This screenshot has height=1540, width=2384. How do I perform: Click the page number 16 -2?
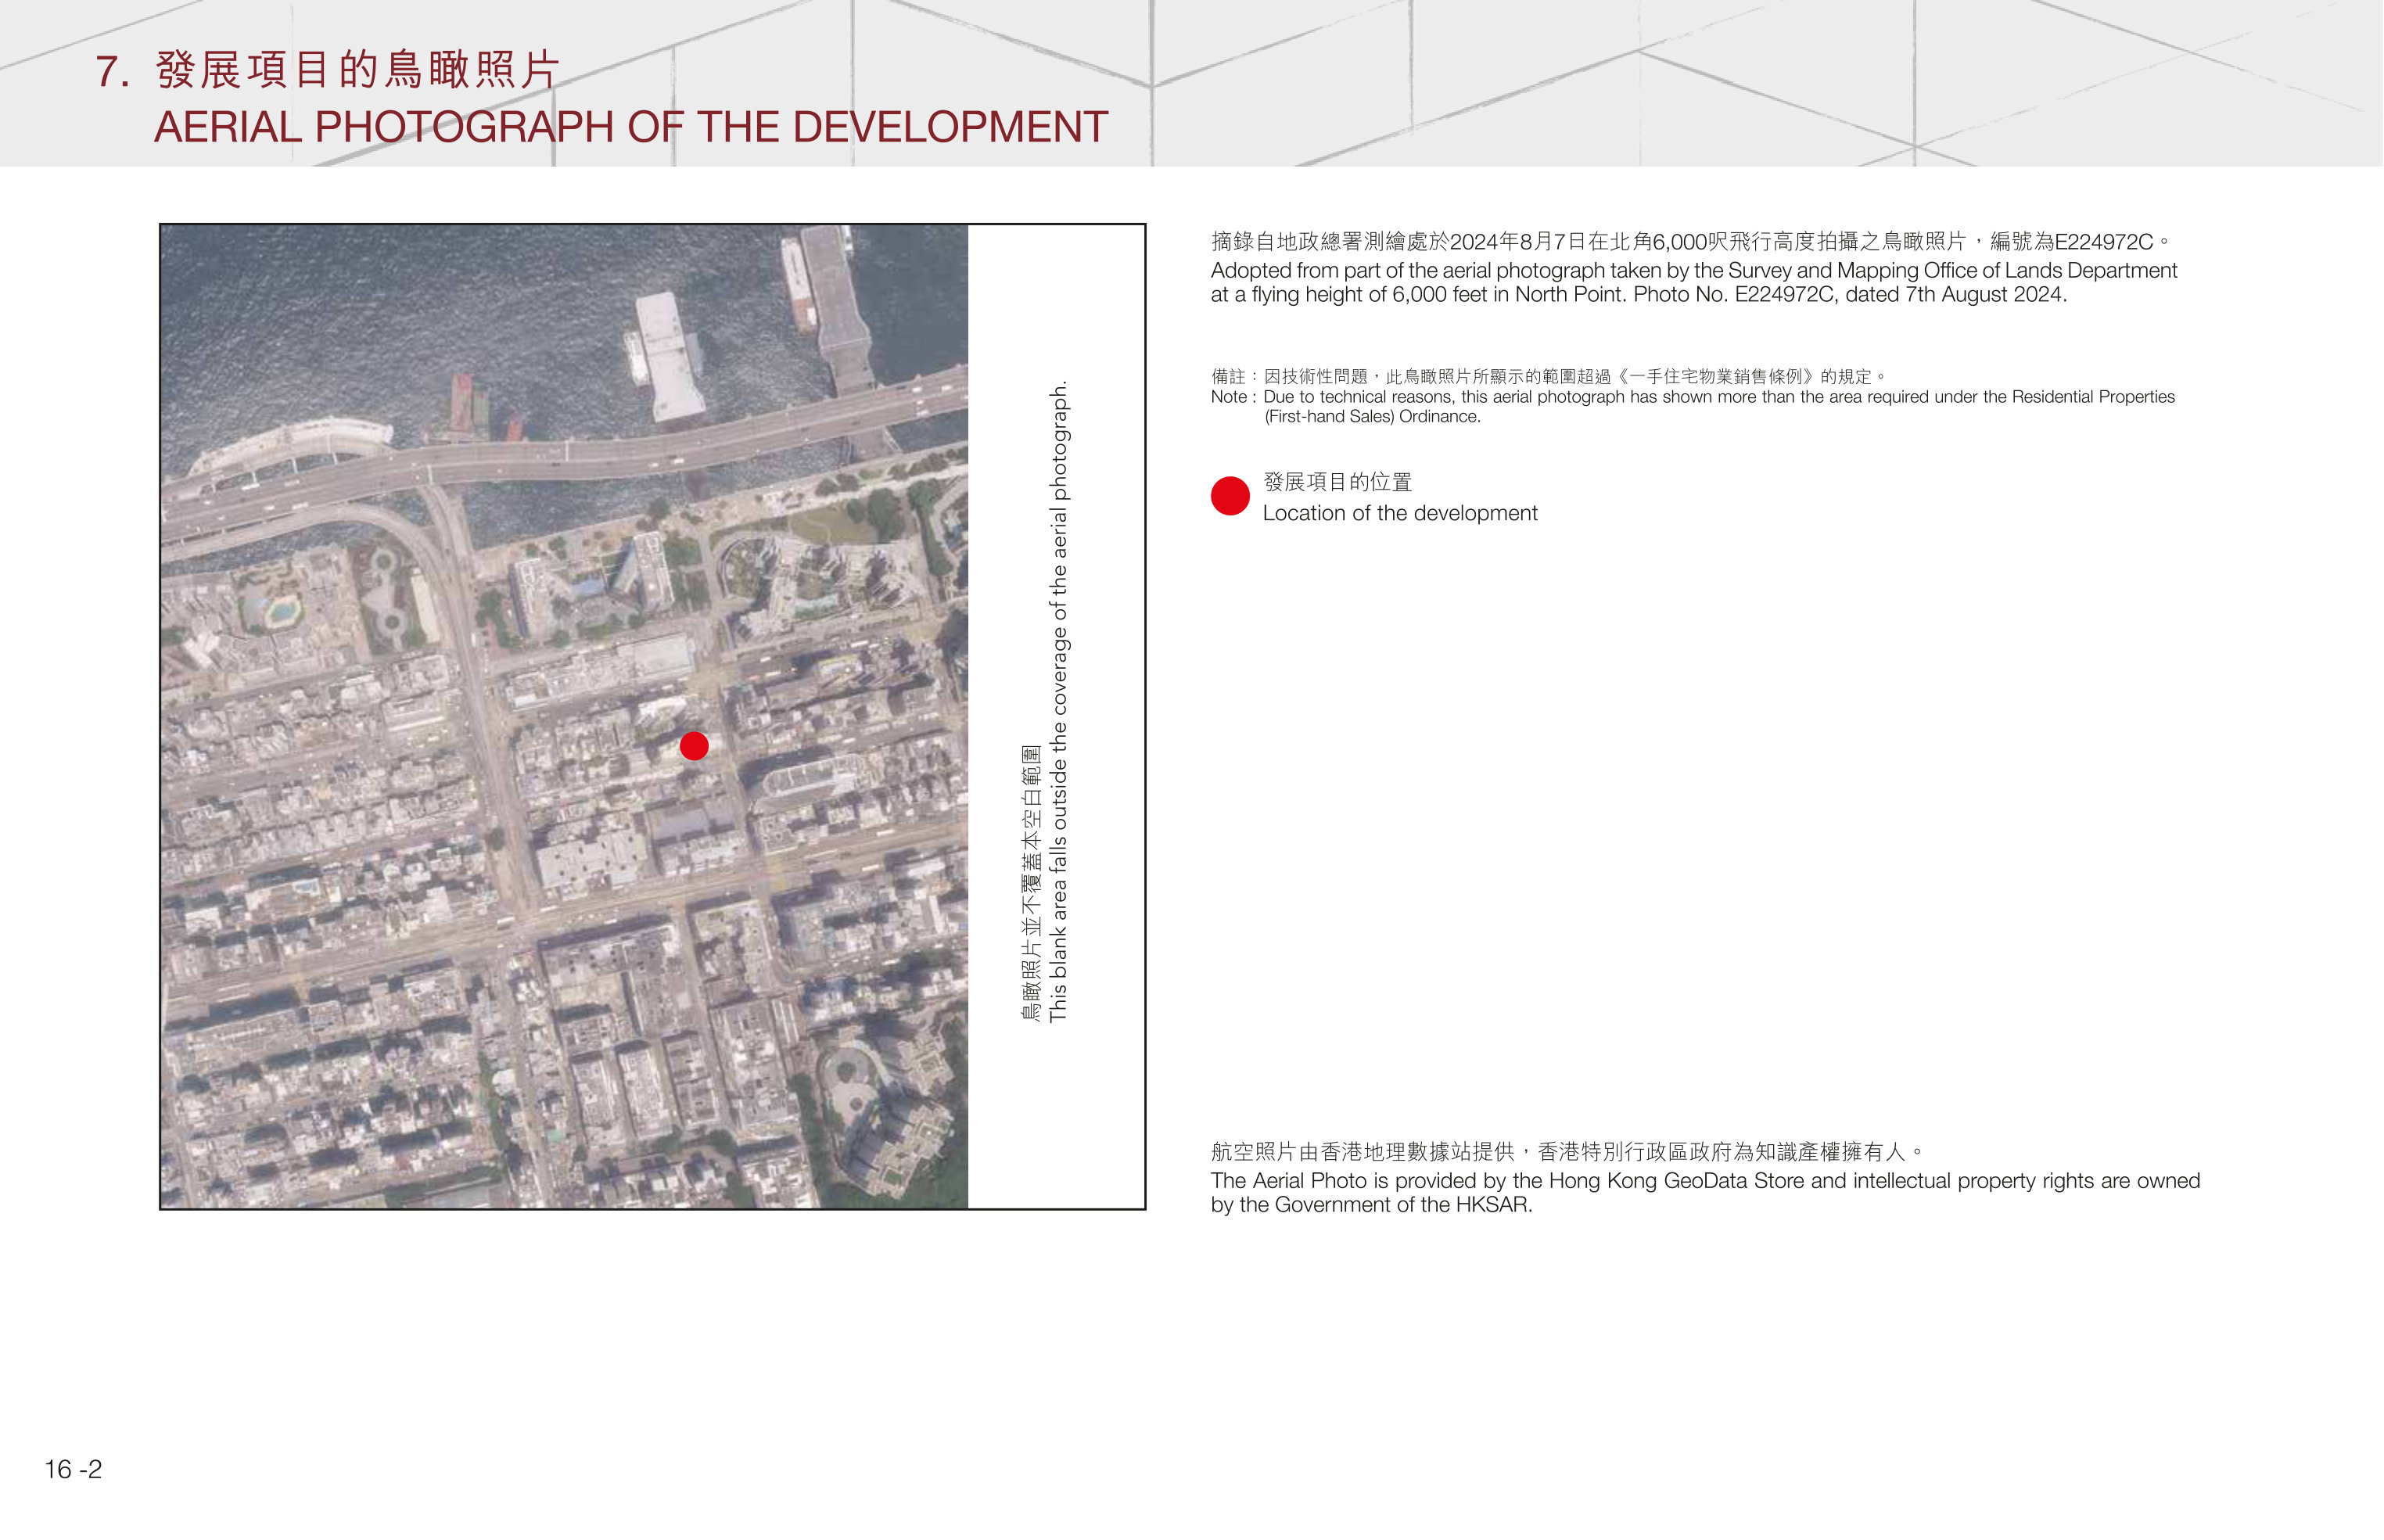pyautogui.click(x=73, y=1469)
